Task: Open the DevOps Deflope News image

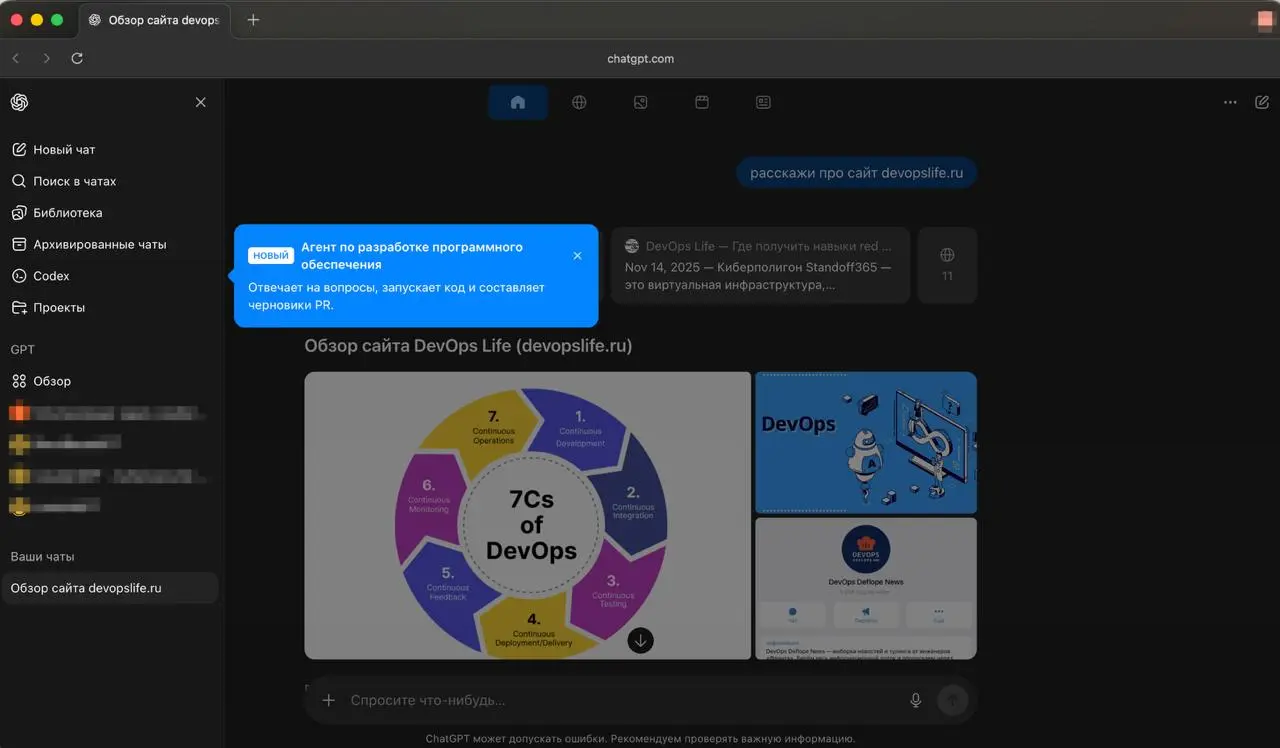Action: (866, 588)
